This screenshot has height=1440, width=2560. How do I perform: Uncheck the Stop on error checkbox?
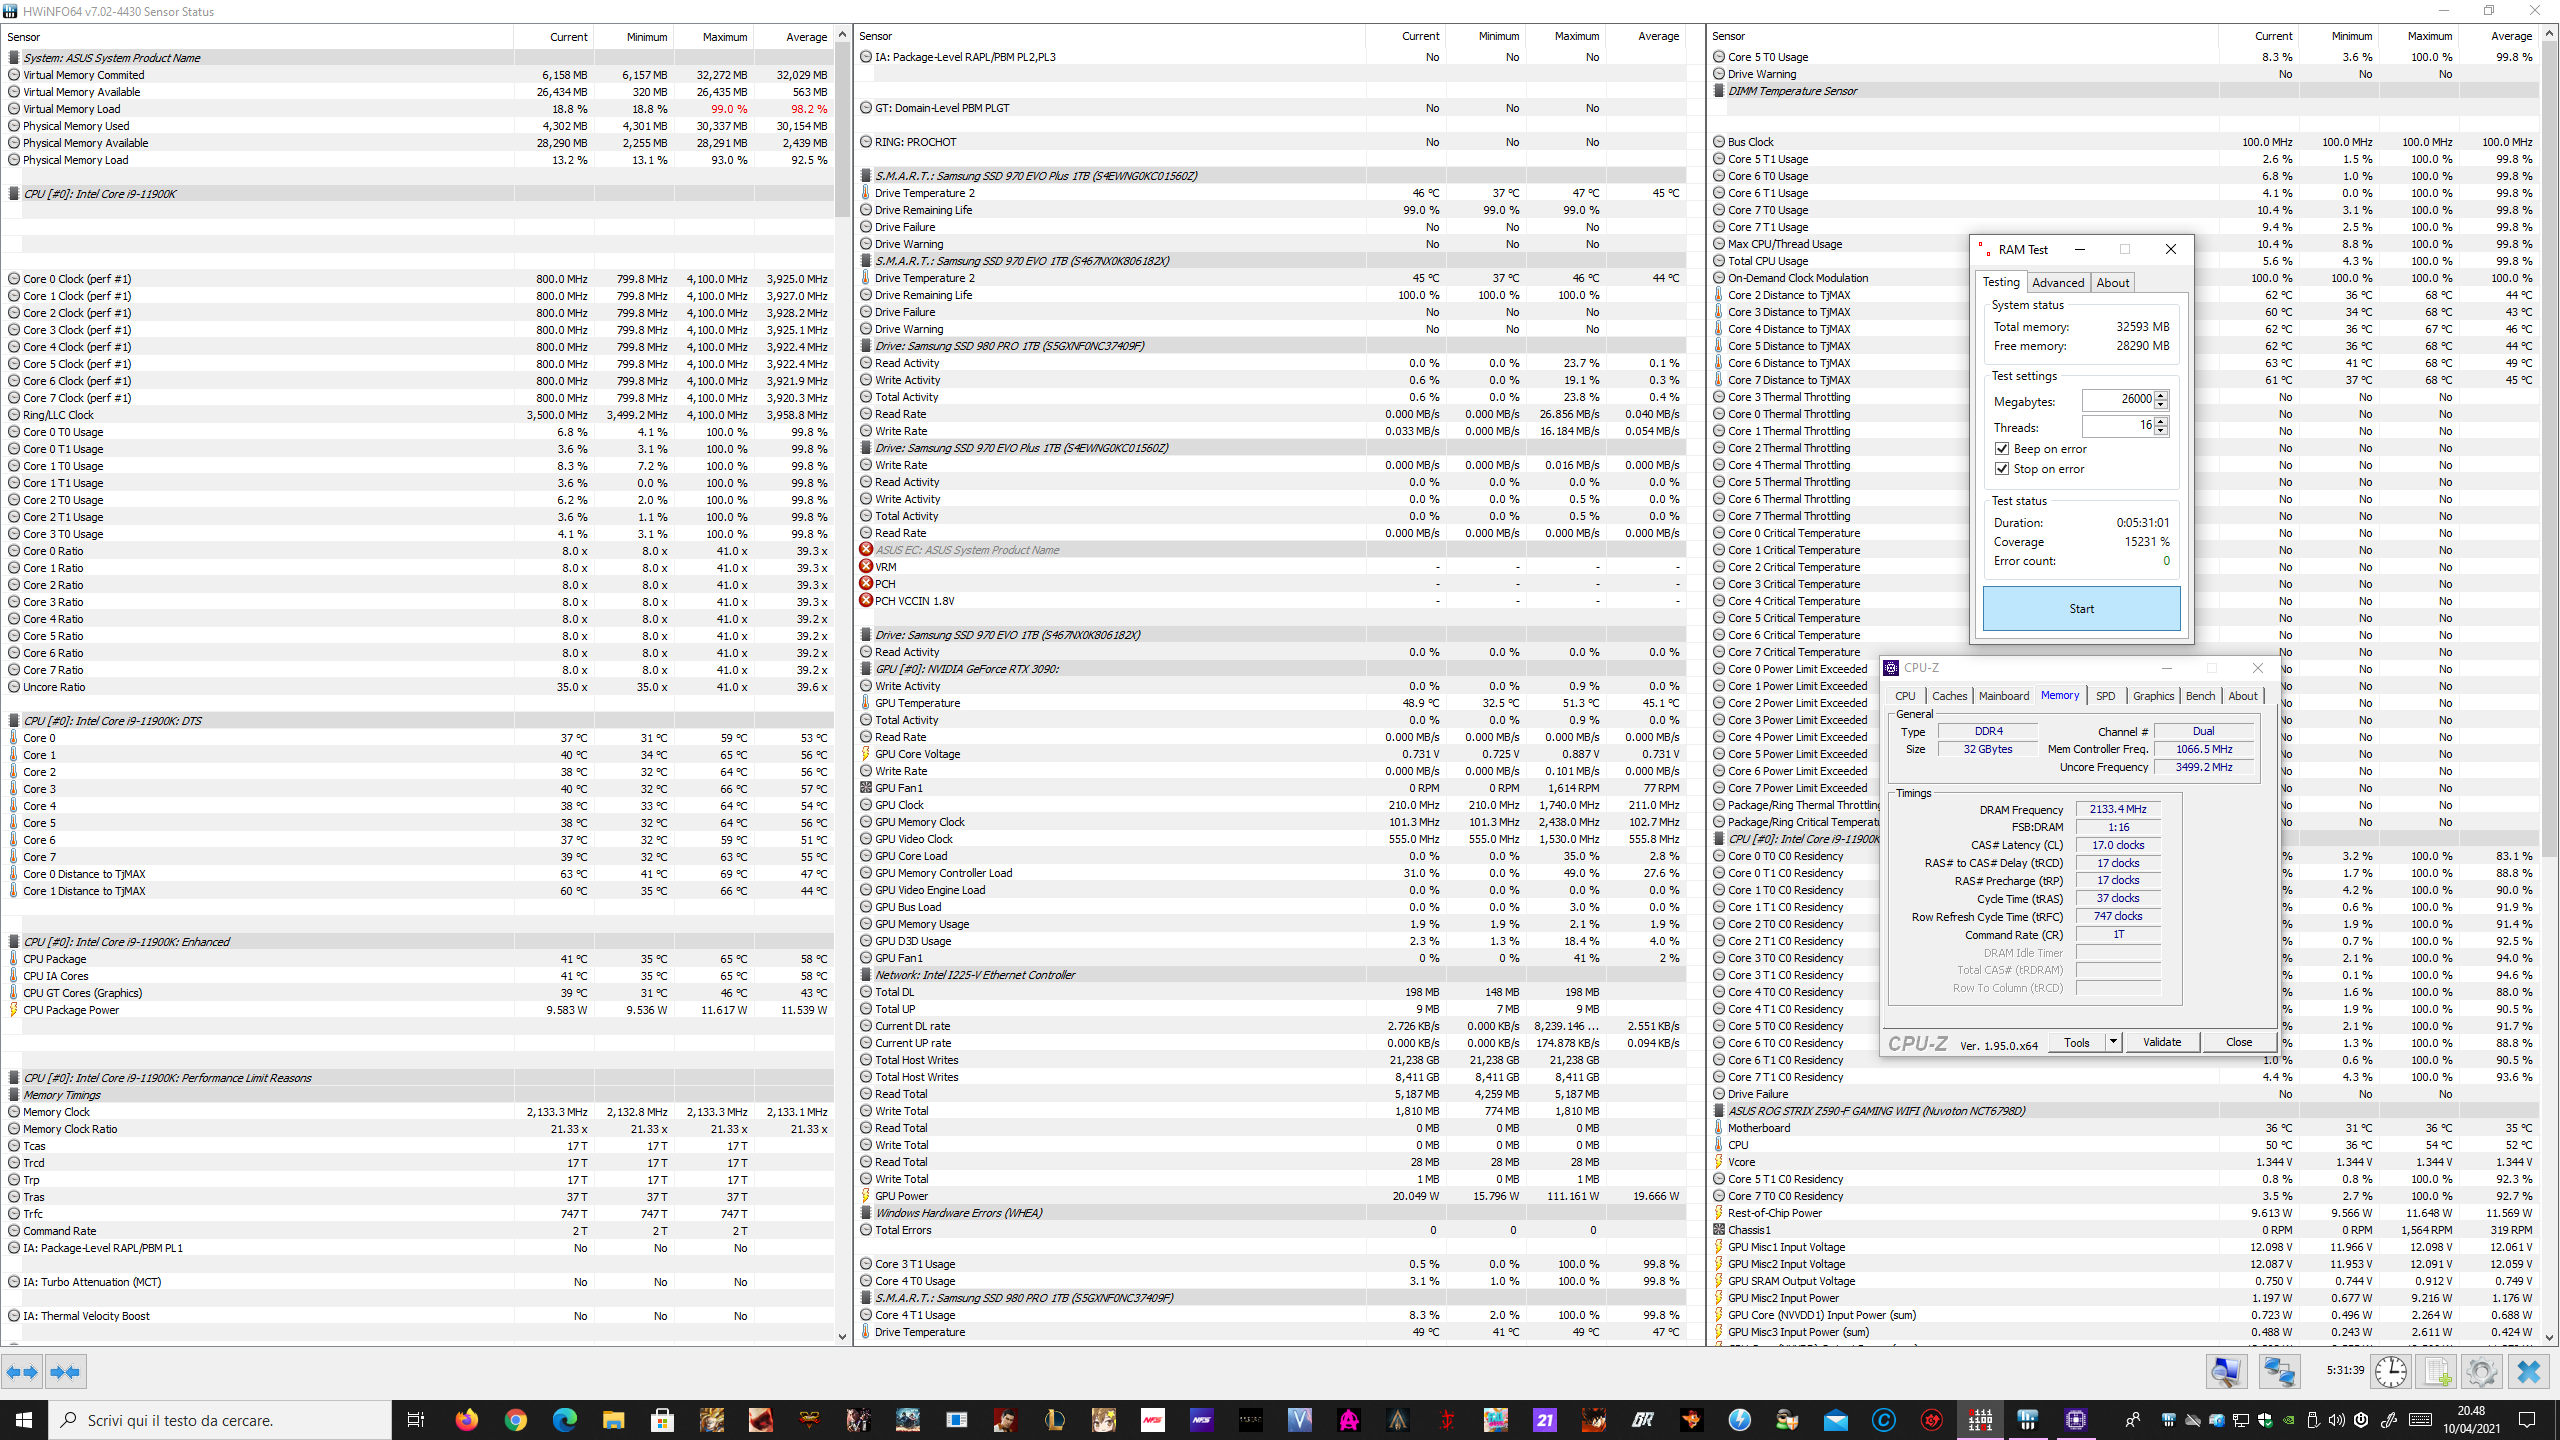click(x=2002, y=469)
